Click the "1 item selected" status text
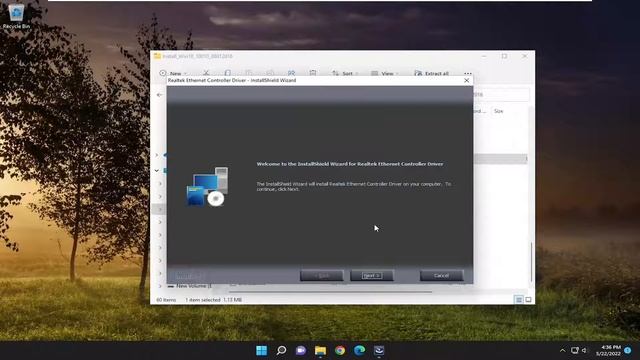Screen dimensions: 640x360 203,300
